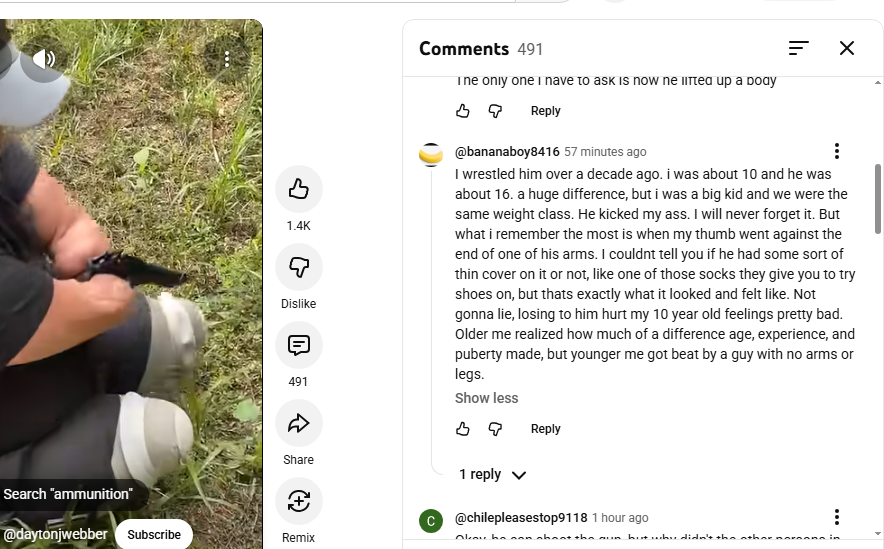Screen dimensions: 884x549
Task: Click the comments panel scrollbar
Action: coord(878,200)
